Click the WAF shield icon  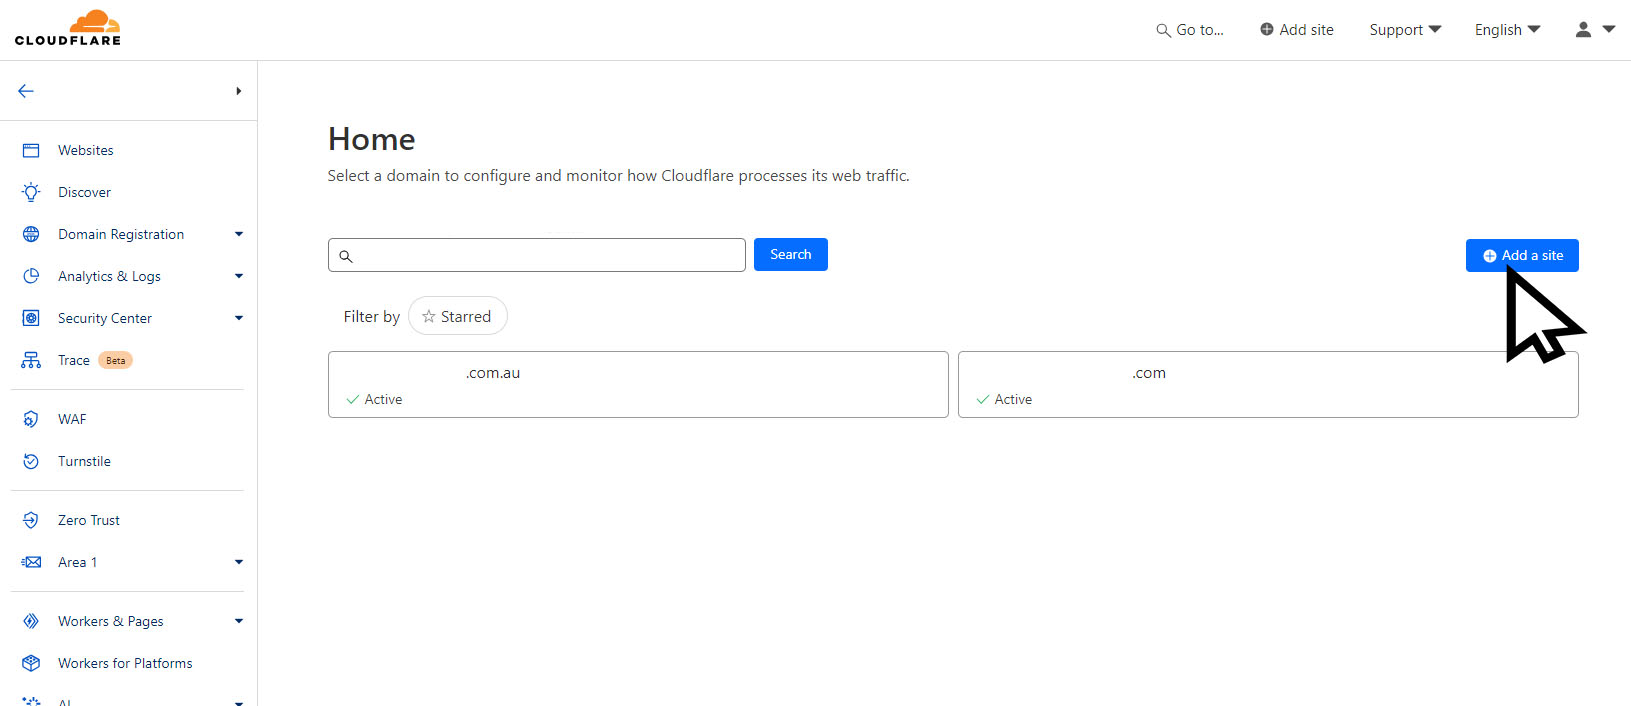pos(31,419)
